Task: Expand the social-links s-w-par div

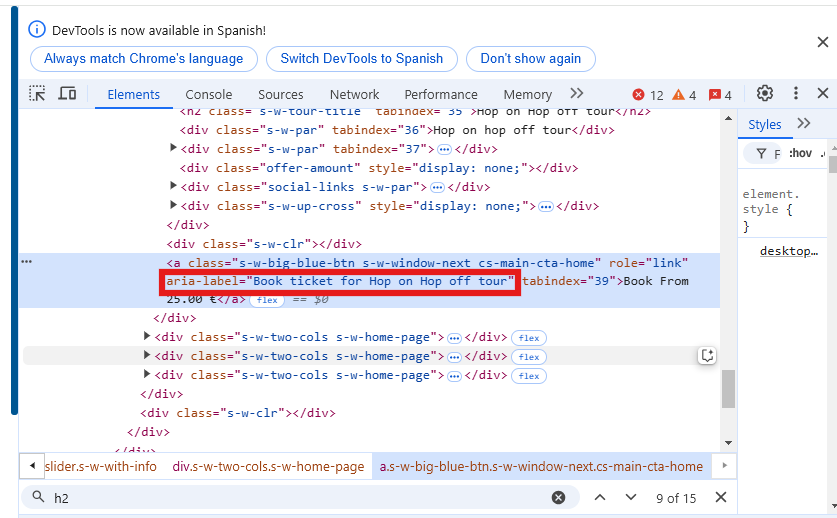Action: point(173,186)
